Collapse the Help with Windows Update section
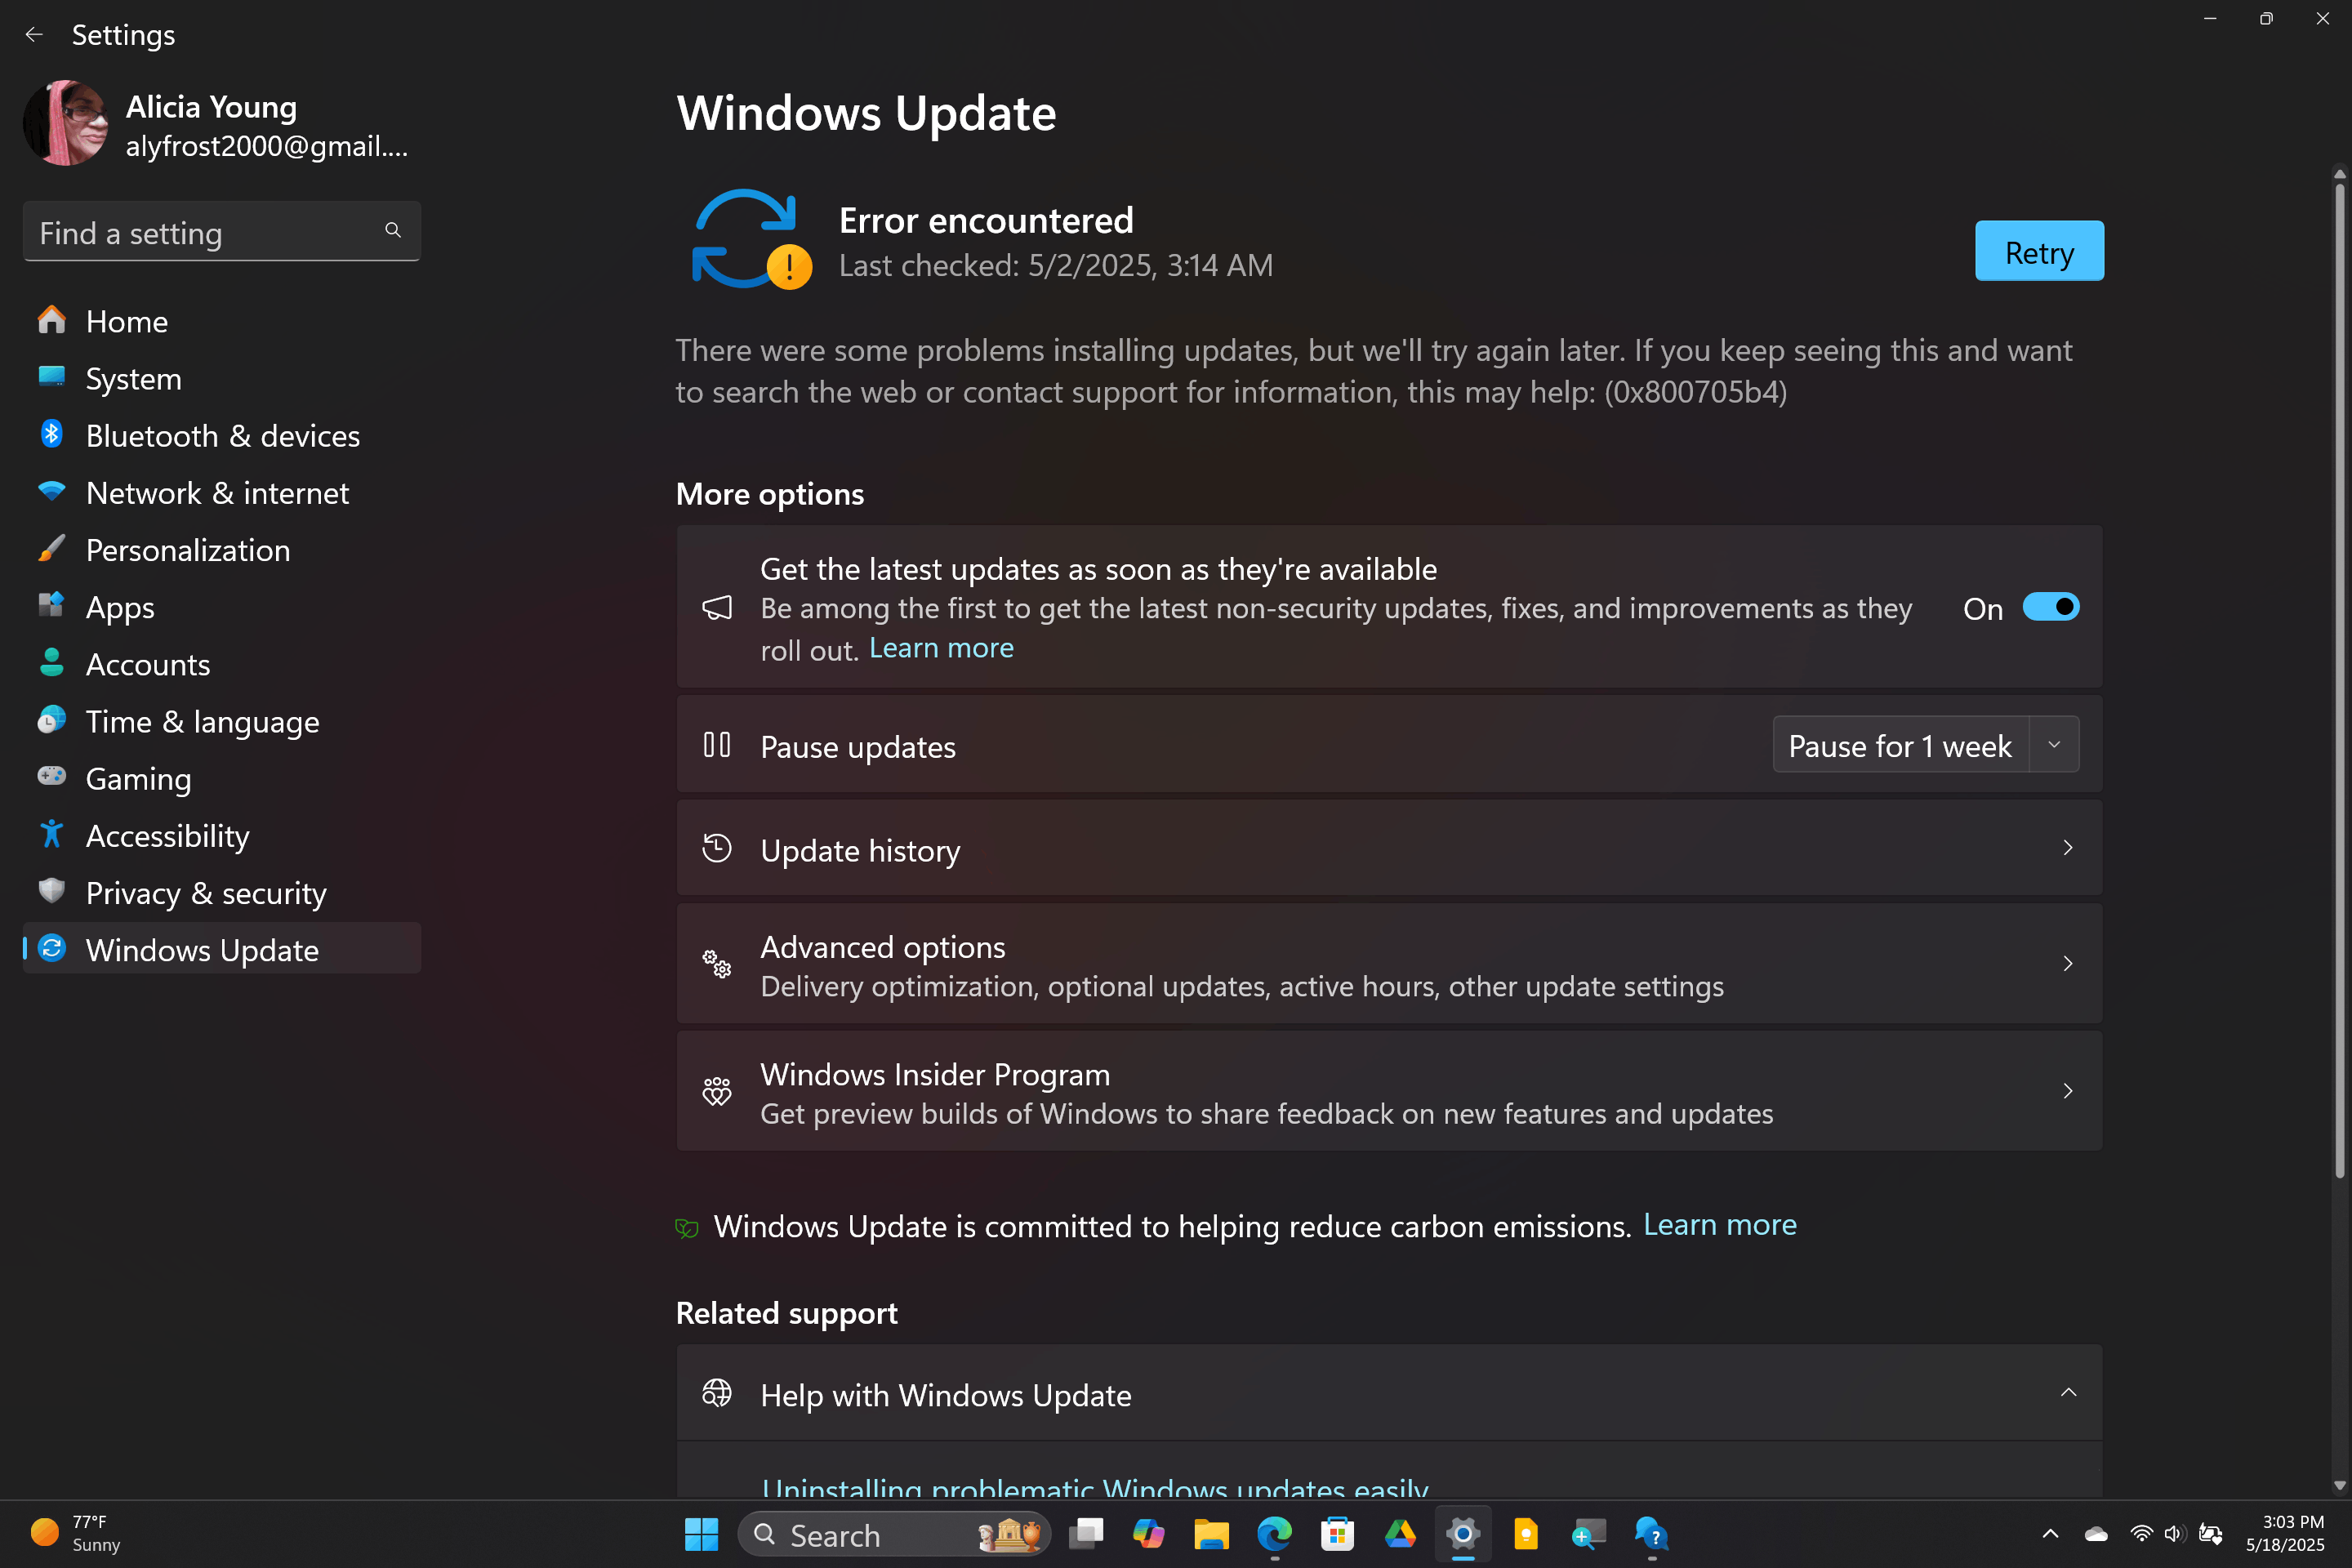The image size is (2352, 1568). pos(2068,1393)
